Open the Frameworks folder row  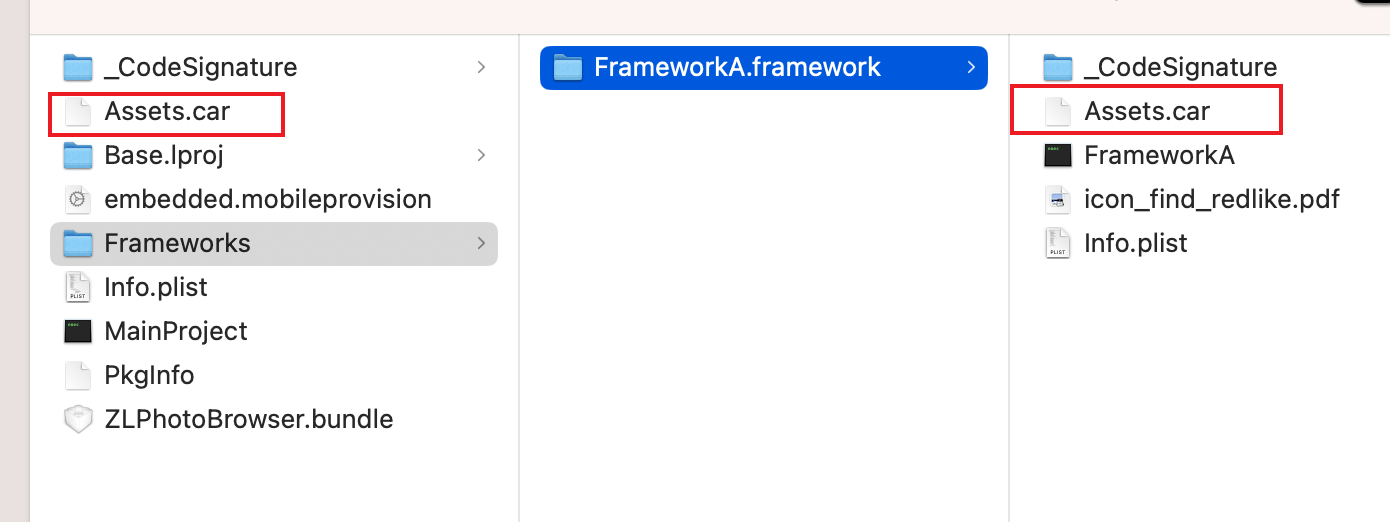[x=274, y=243]
